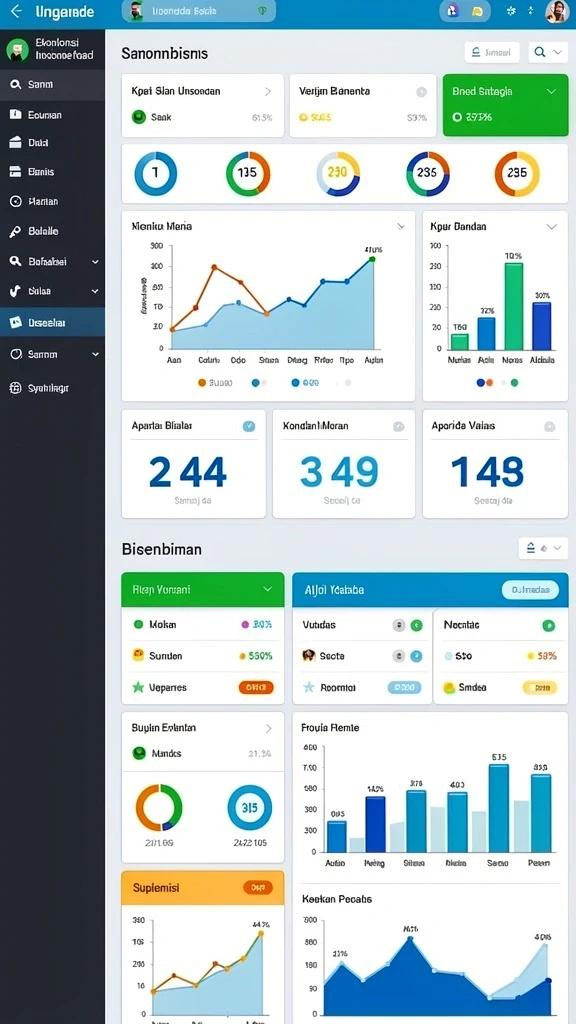Expand the Bofaabai sidebar submenu chevron
The image size is (576, 1024).
click(95, 262)
